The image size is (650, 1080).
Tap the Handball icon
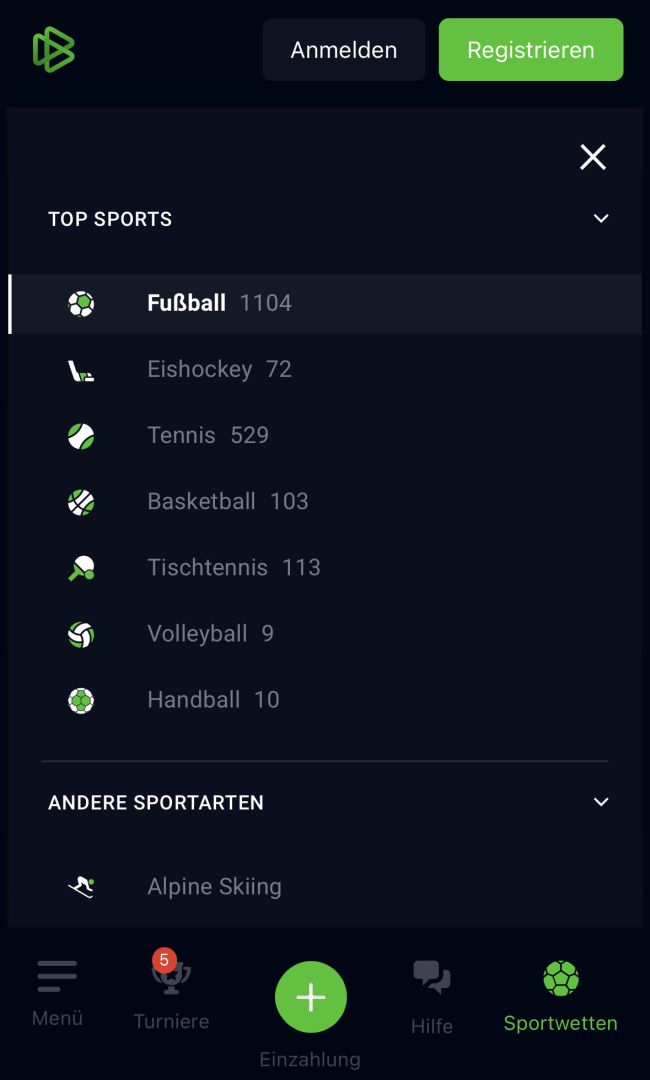(x=81, y=700)
